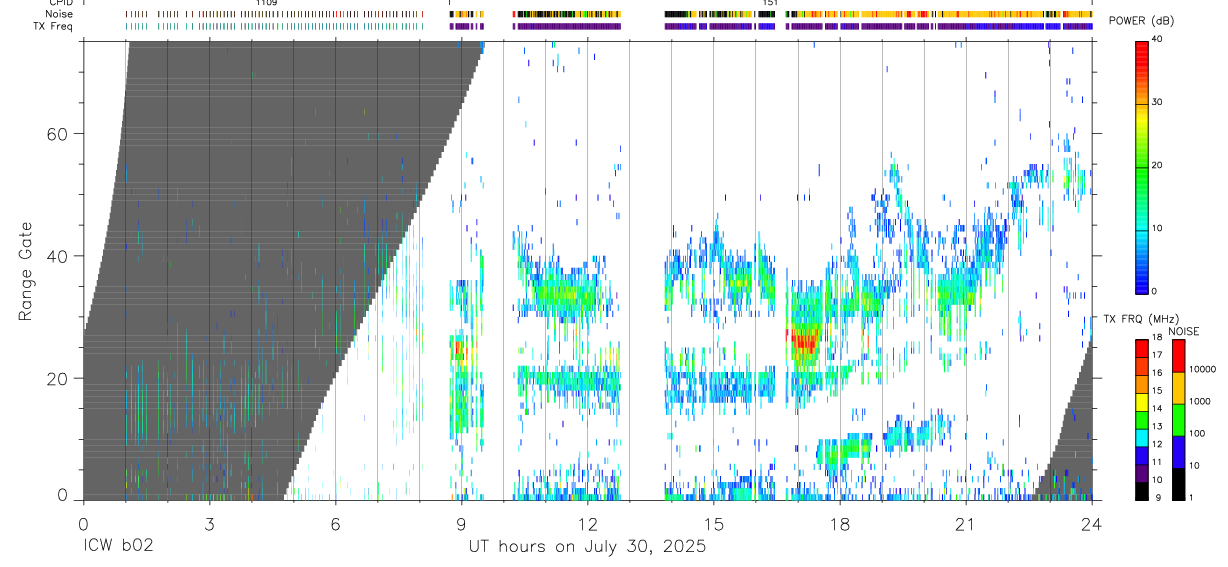Click the 1 label on NOISE legend
This screenshot has height=567, width=1228.
click(1191, 498)
